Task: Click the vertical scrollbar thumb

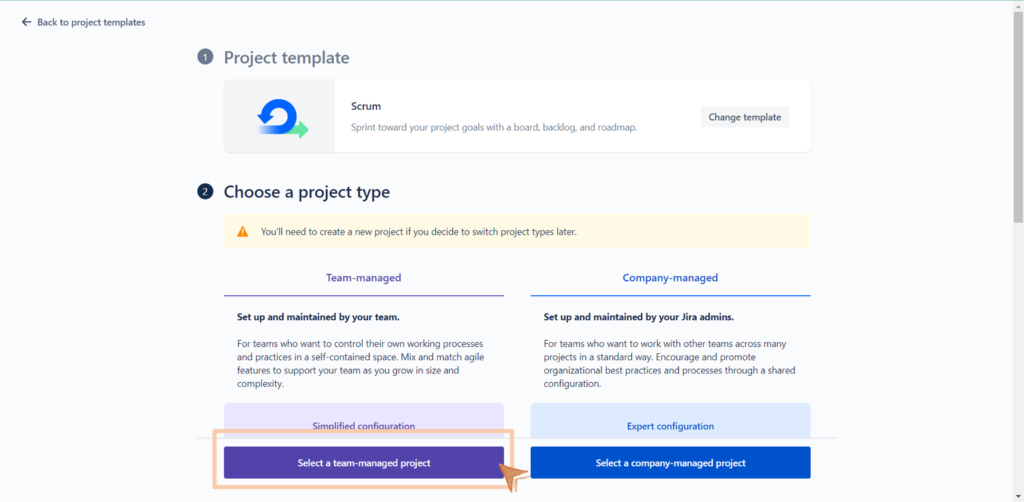Action: pyautogui.click(x=1018, y=118)
